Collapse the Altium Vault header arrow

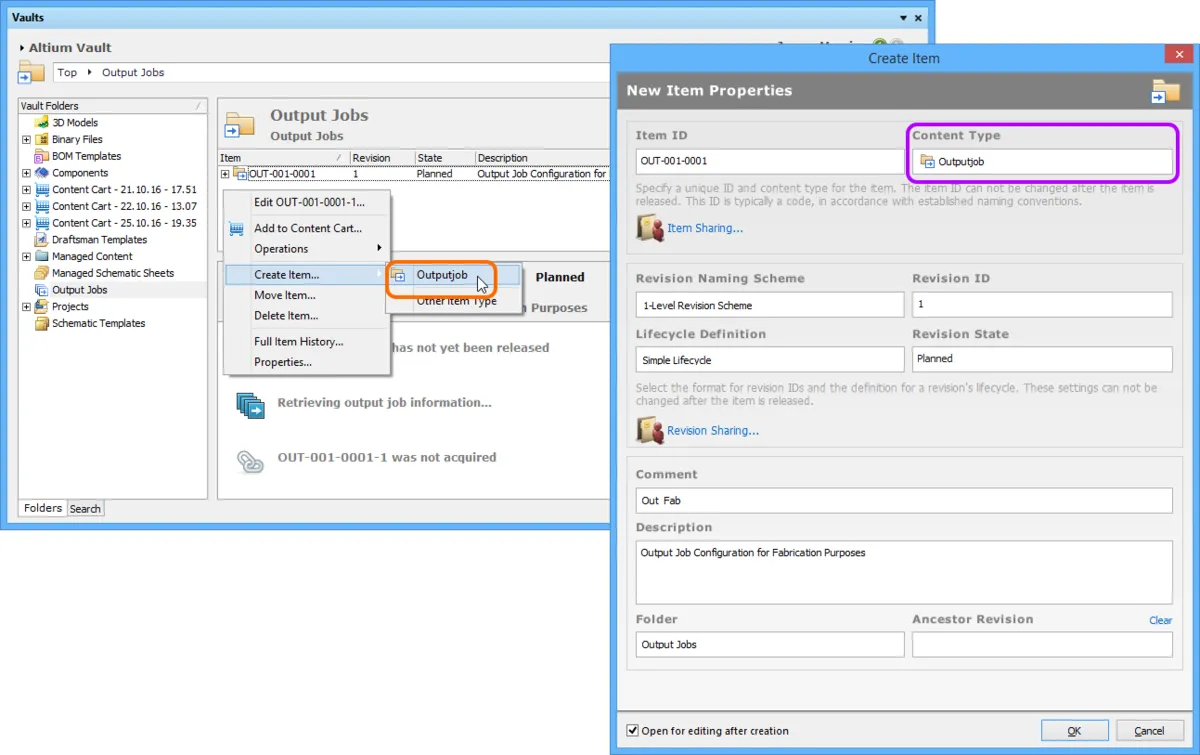21,48
